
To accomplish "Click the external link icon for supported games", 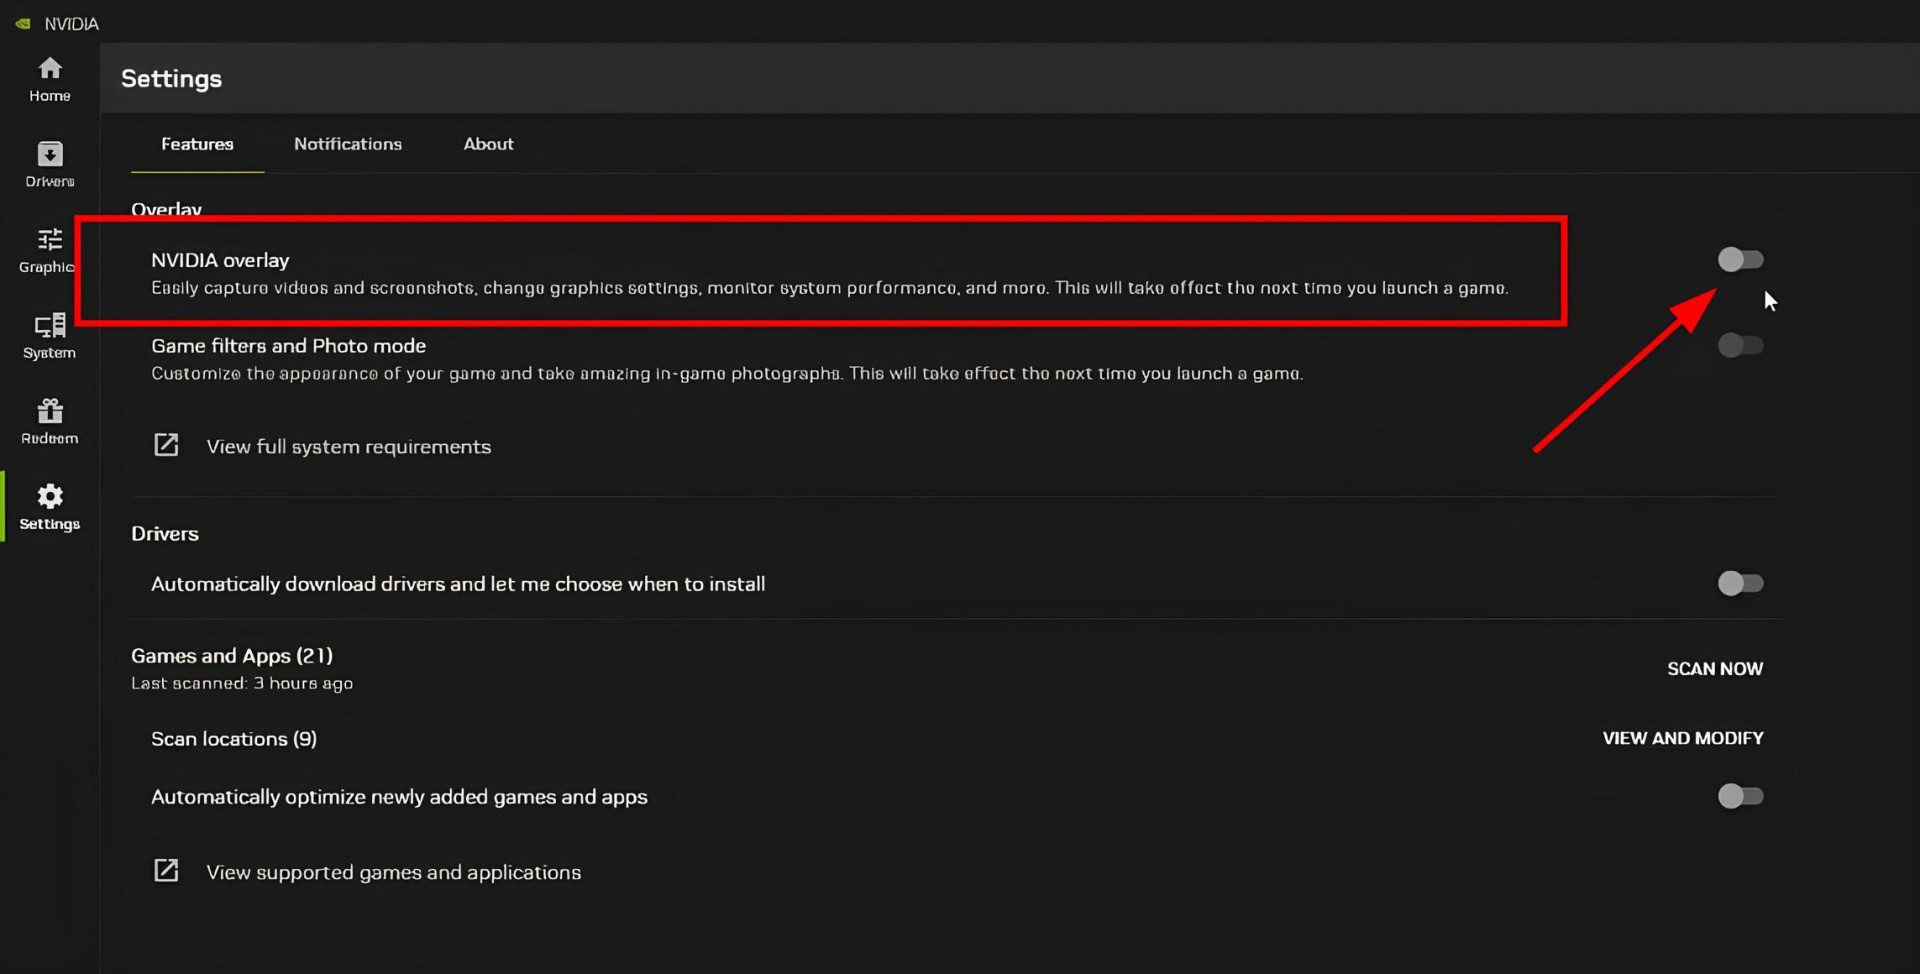I will (166, 871).
